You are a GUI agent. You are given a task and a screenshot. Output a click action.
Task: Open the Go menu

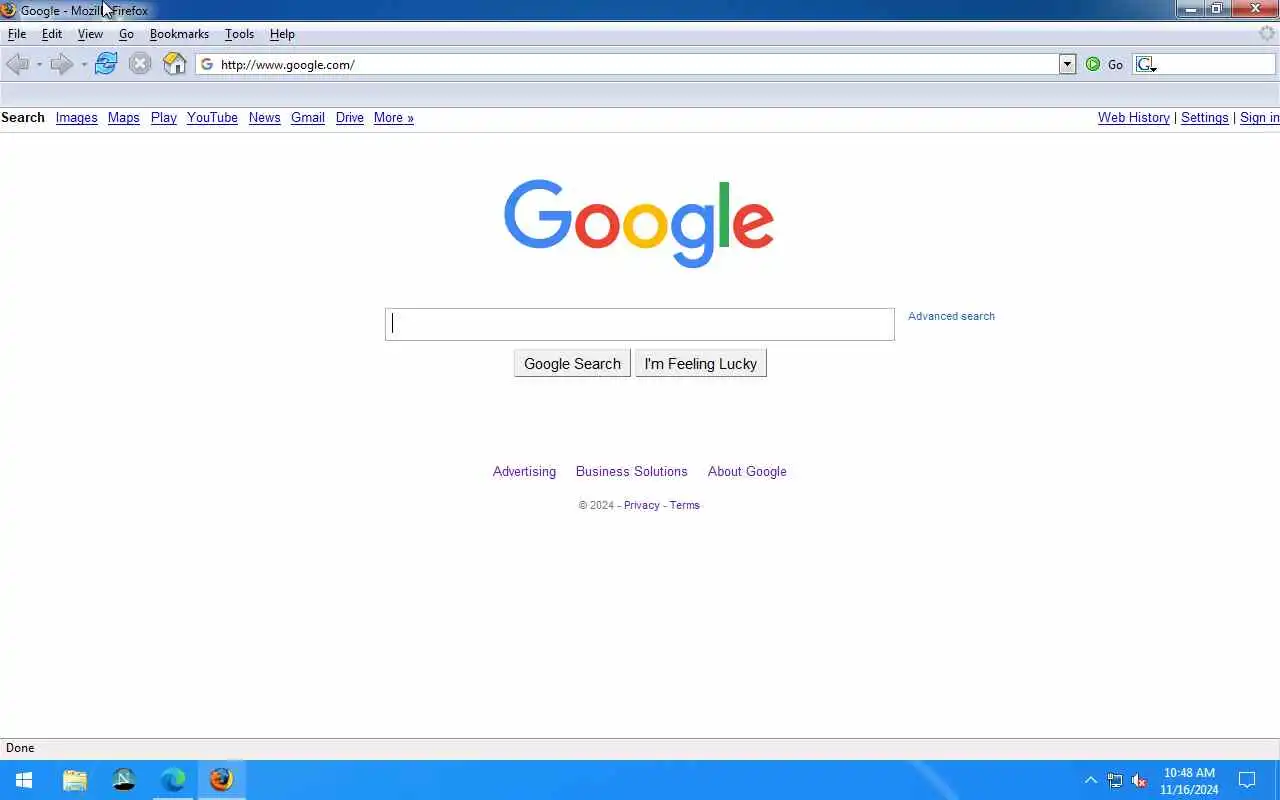click(126, 34)
